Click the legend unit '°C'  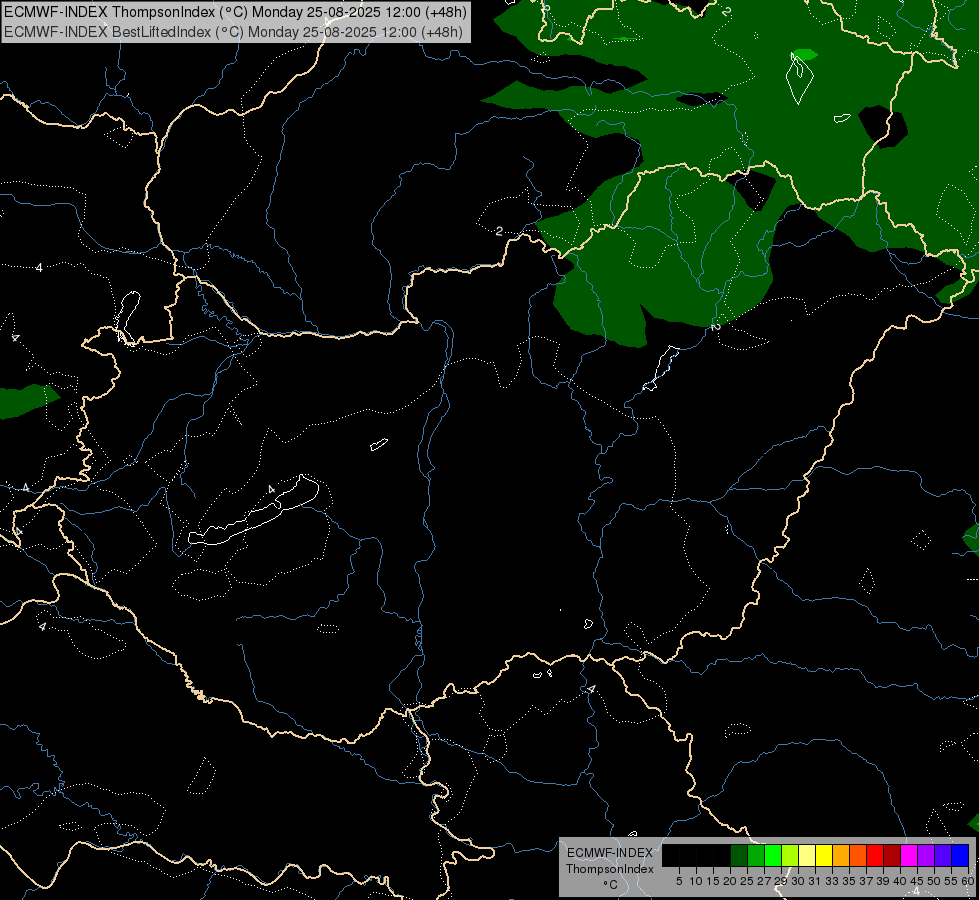tap(611, 884)
